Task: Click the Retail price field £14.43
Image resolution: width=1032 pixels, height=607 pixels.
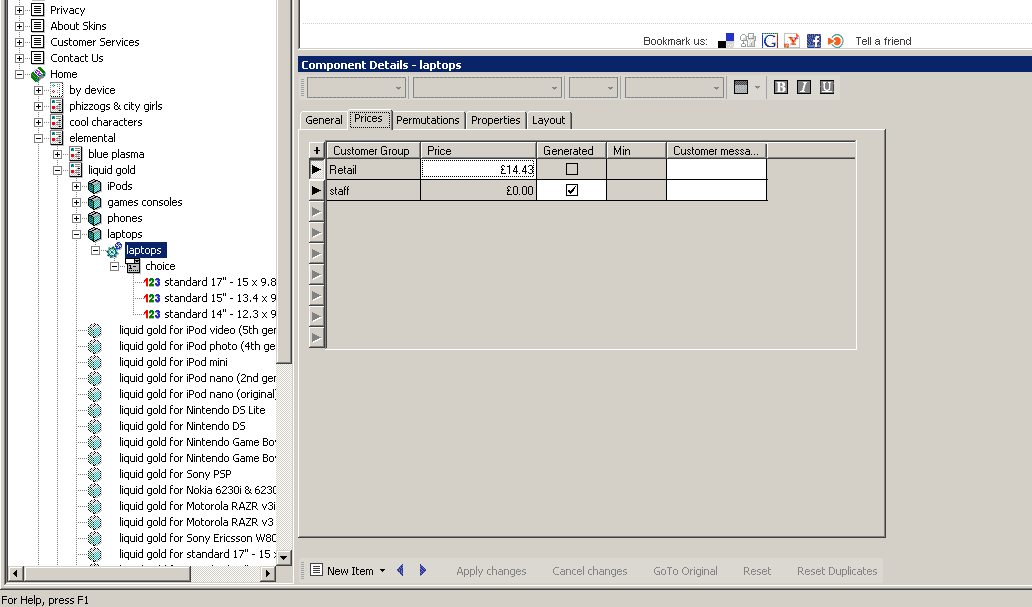Action: pyautogui.click(x=479, y=170)
